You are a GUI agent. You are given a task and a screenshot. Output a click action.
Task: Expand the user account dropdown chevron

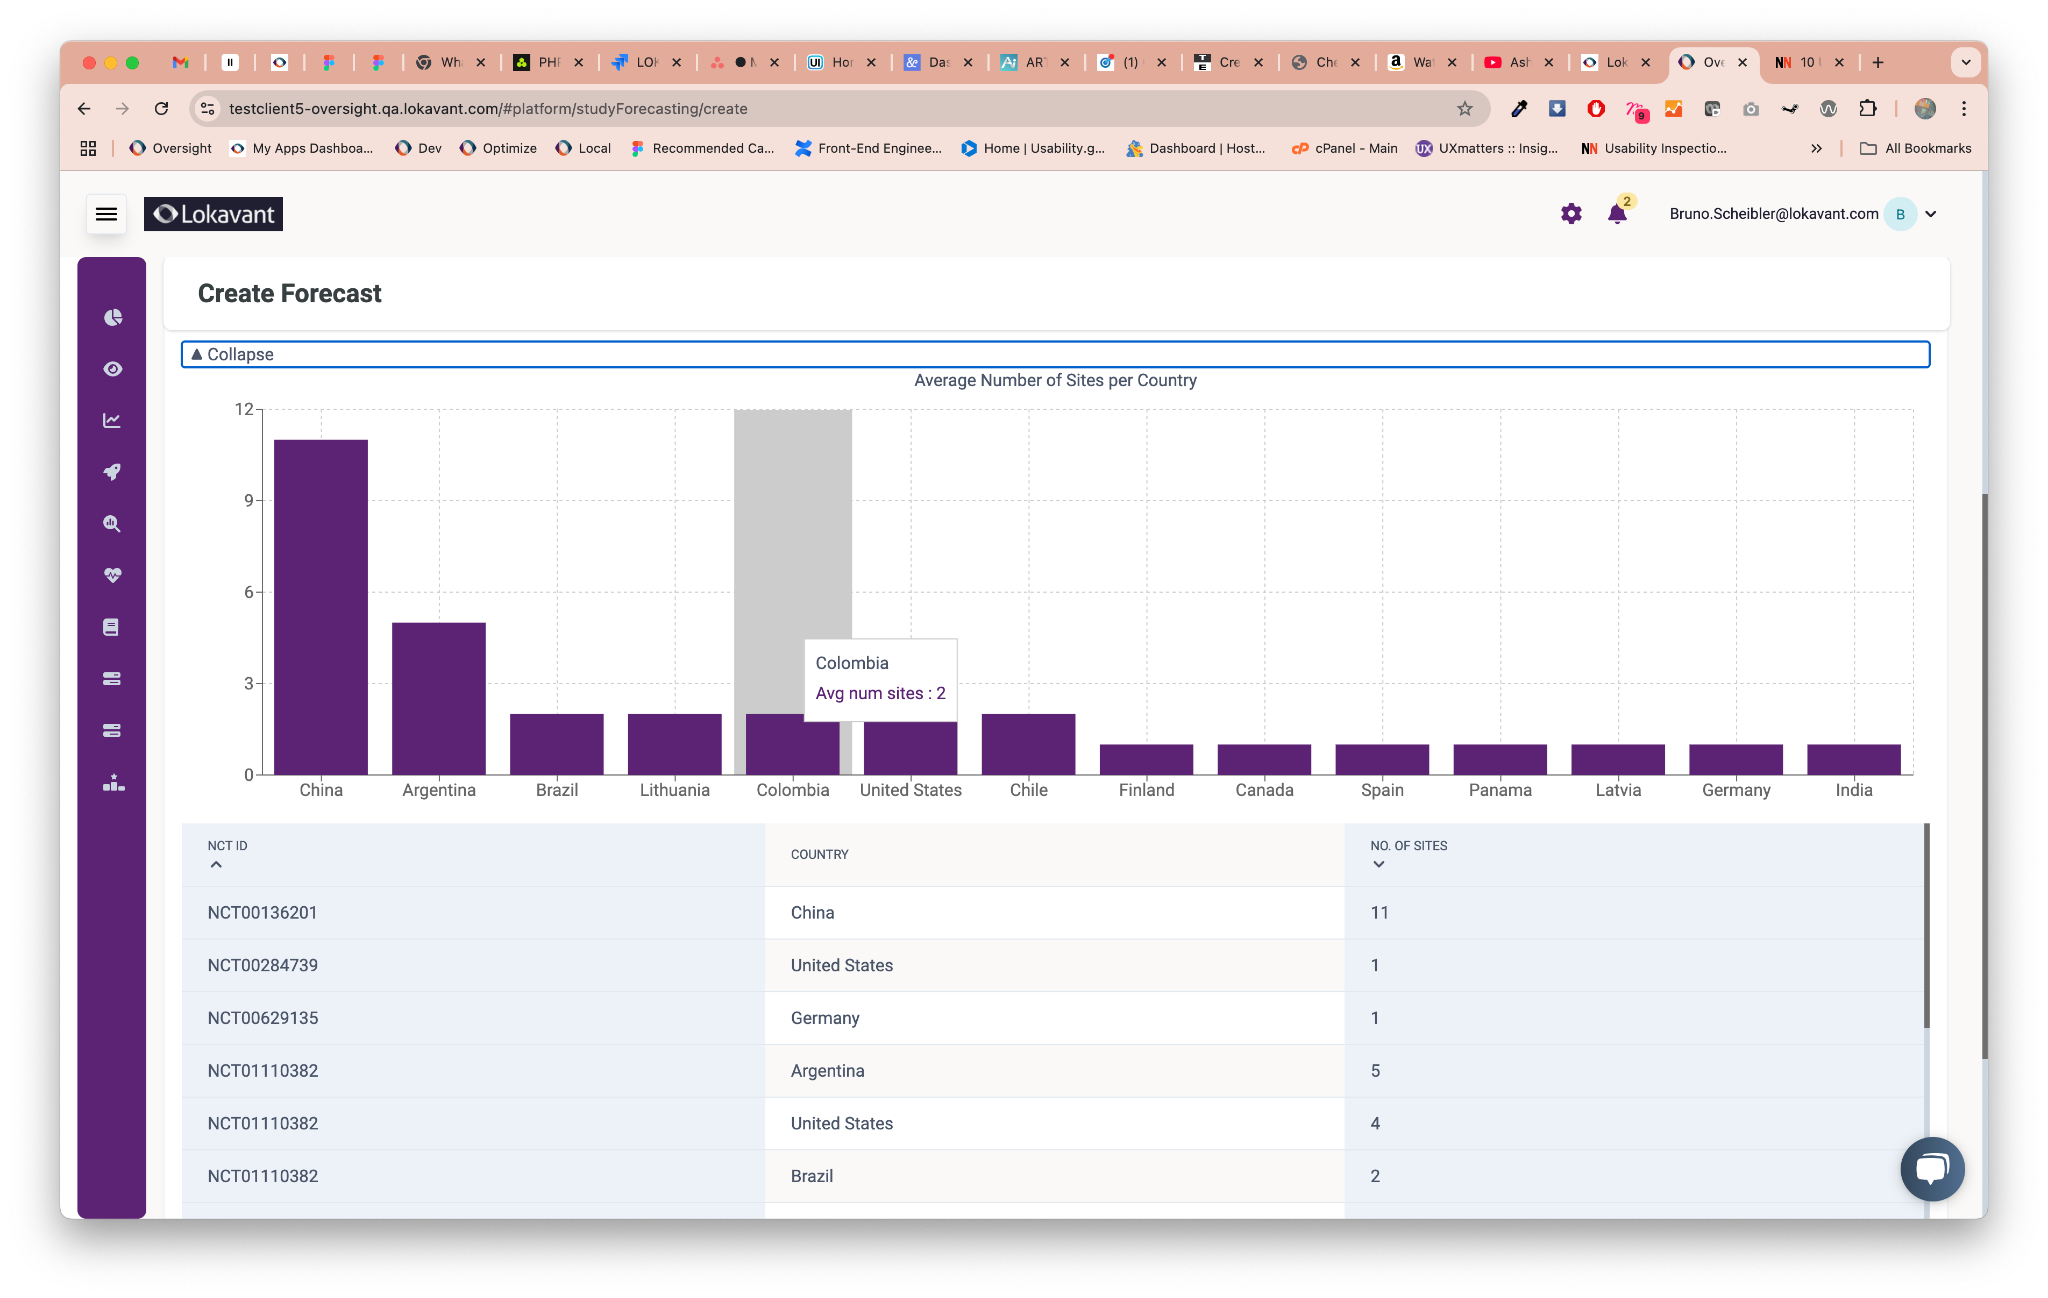(1931, 214)
